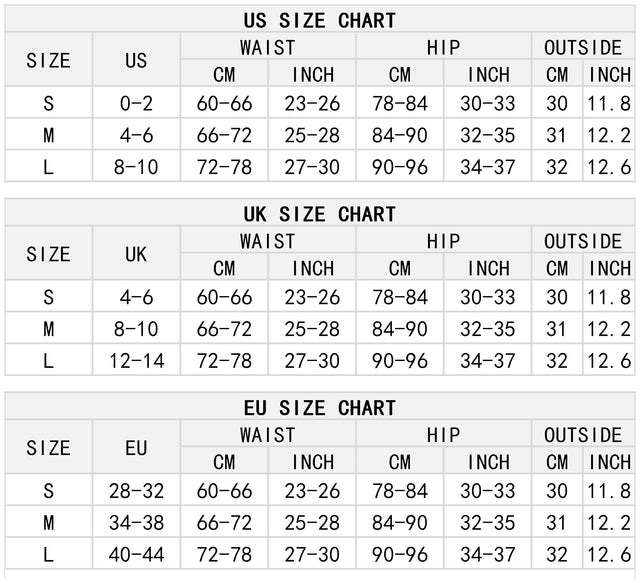
Task: Click the US column header in the US chart
Action: (x=136, y=60)
